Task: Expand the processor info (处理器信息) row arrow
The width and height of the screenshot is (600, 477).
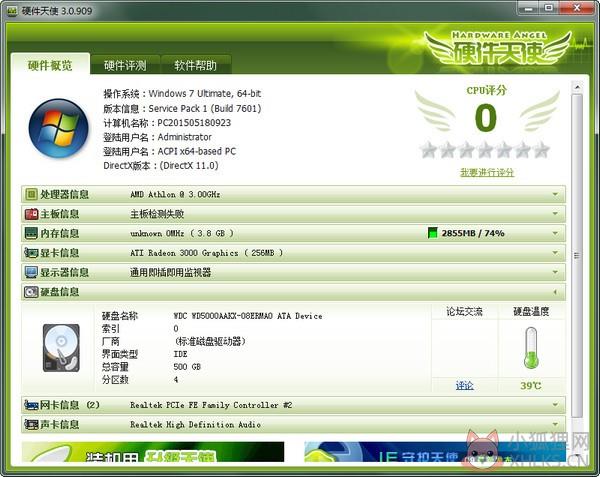Action: [555, 194]
